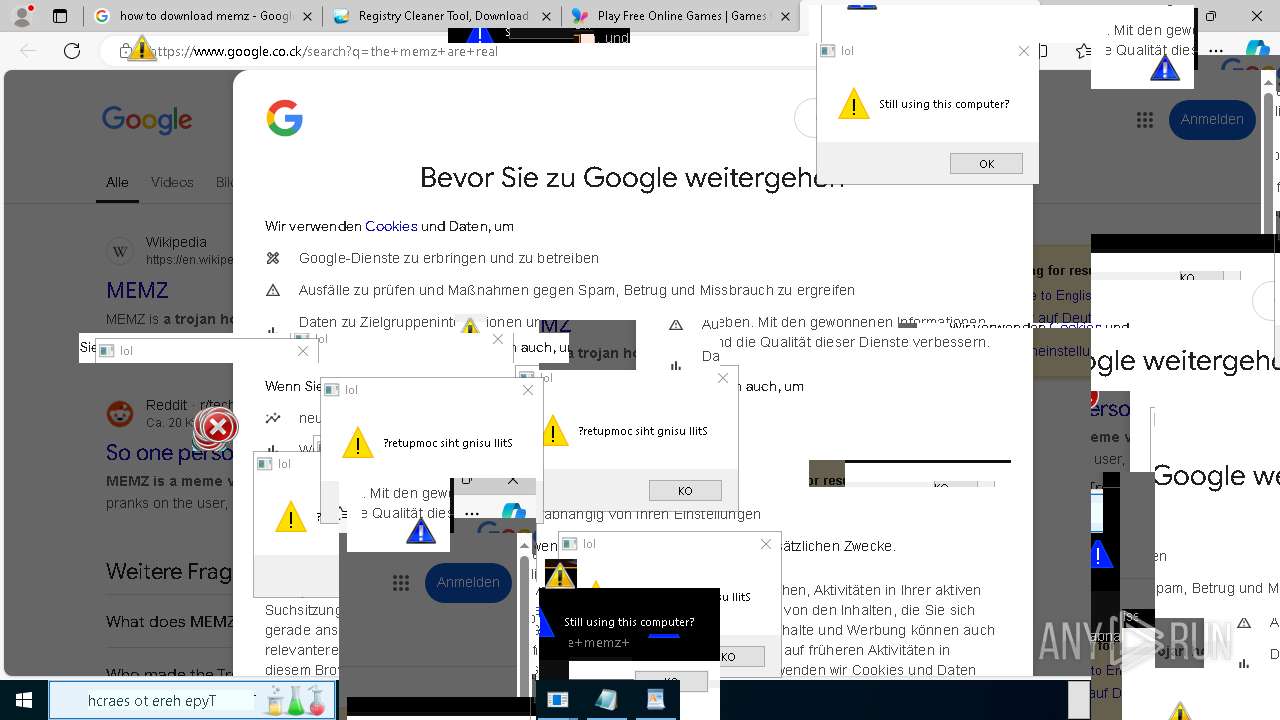Close the Play Free Online Games tab

click(x=786, y=16)
